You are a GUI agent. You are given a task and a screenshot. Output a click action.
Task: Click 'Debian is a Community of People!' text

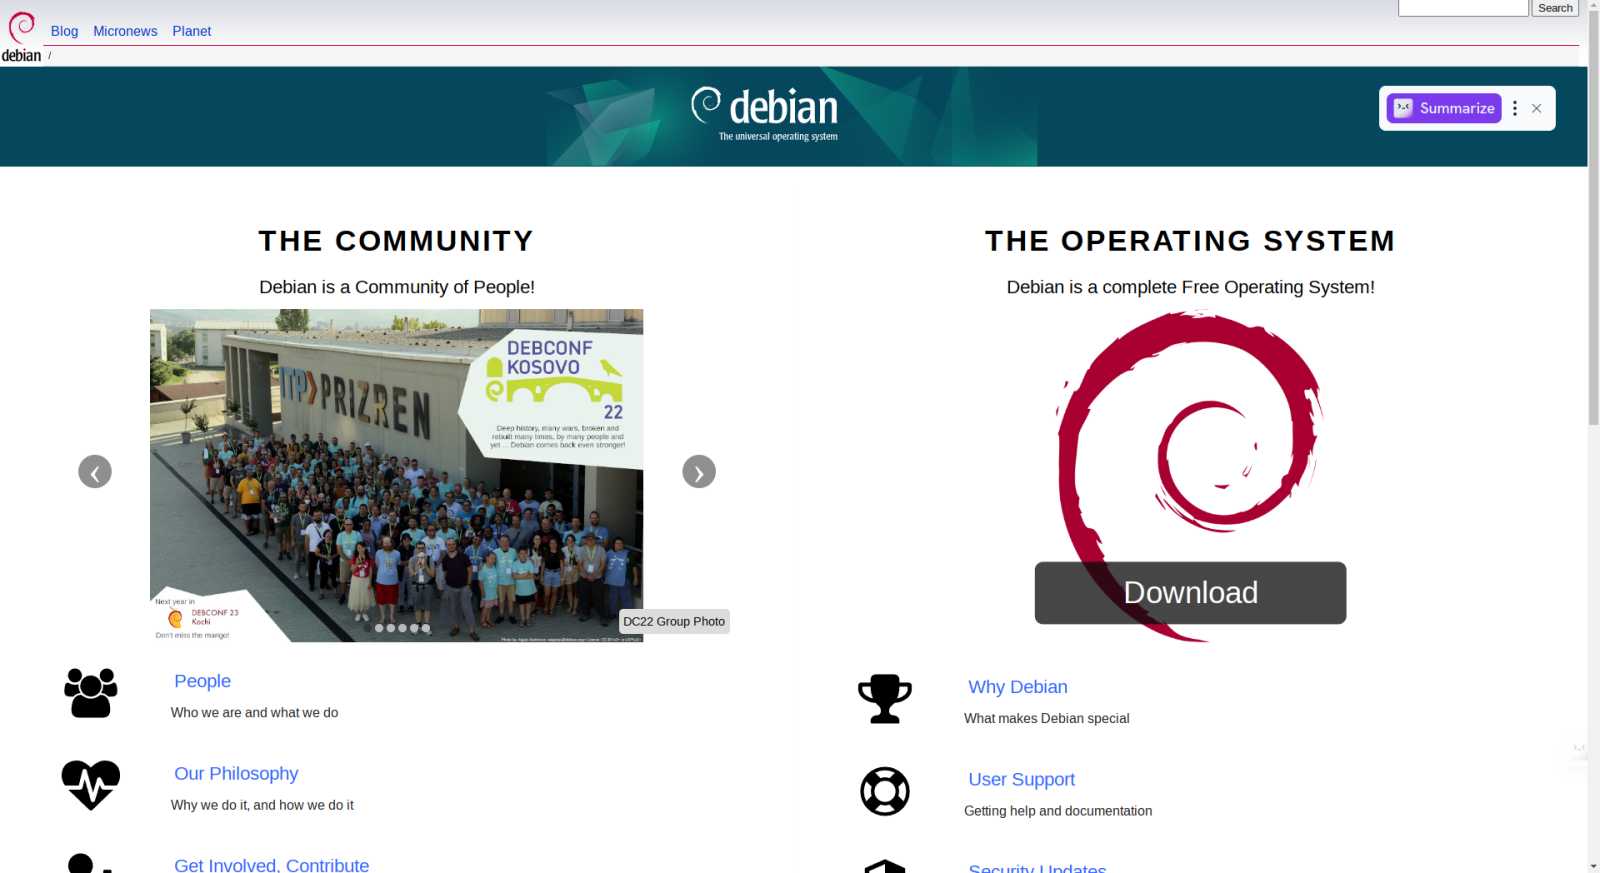(x=397, y=287)
